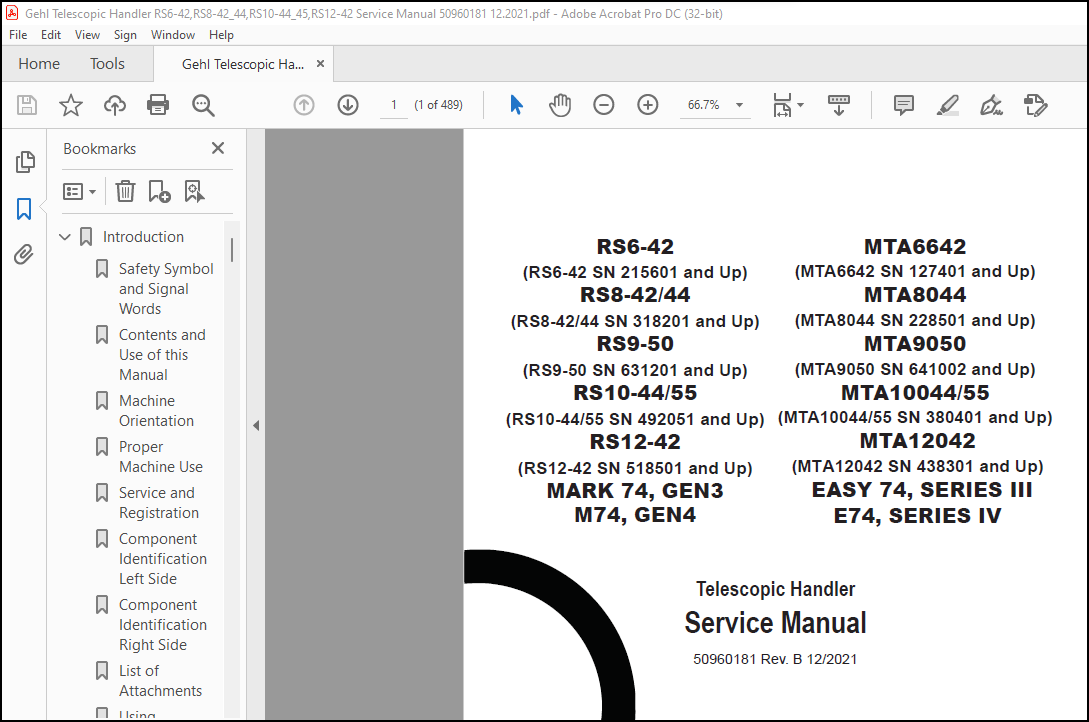
Task: Collapse the Introduction bookmark group
Action: click(x=65, y=237)
